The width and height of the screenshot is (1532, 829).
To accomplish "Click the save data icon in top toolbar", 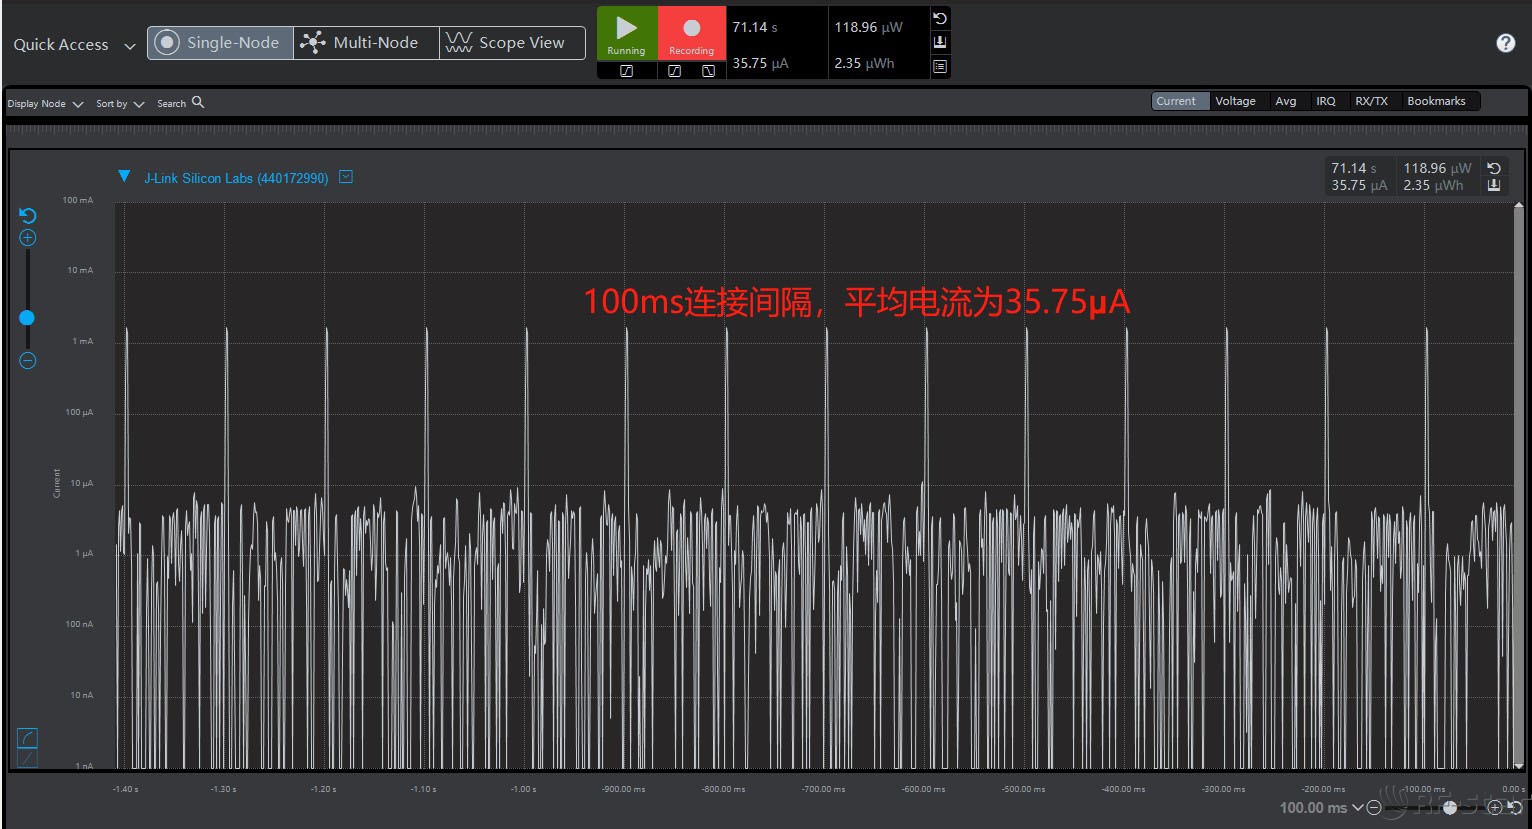I will (940, 42).
